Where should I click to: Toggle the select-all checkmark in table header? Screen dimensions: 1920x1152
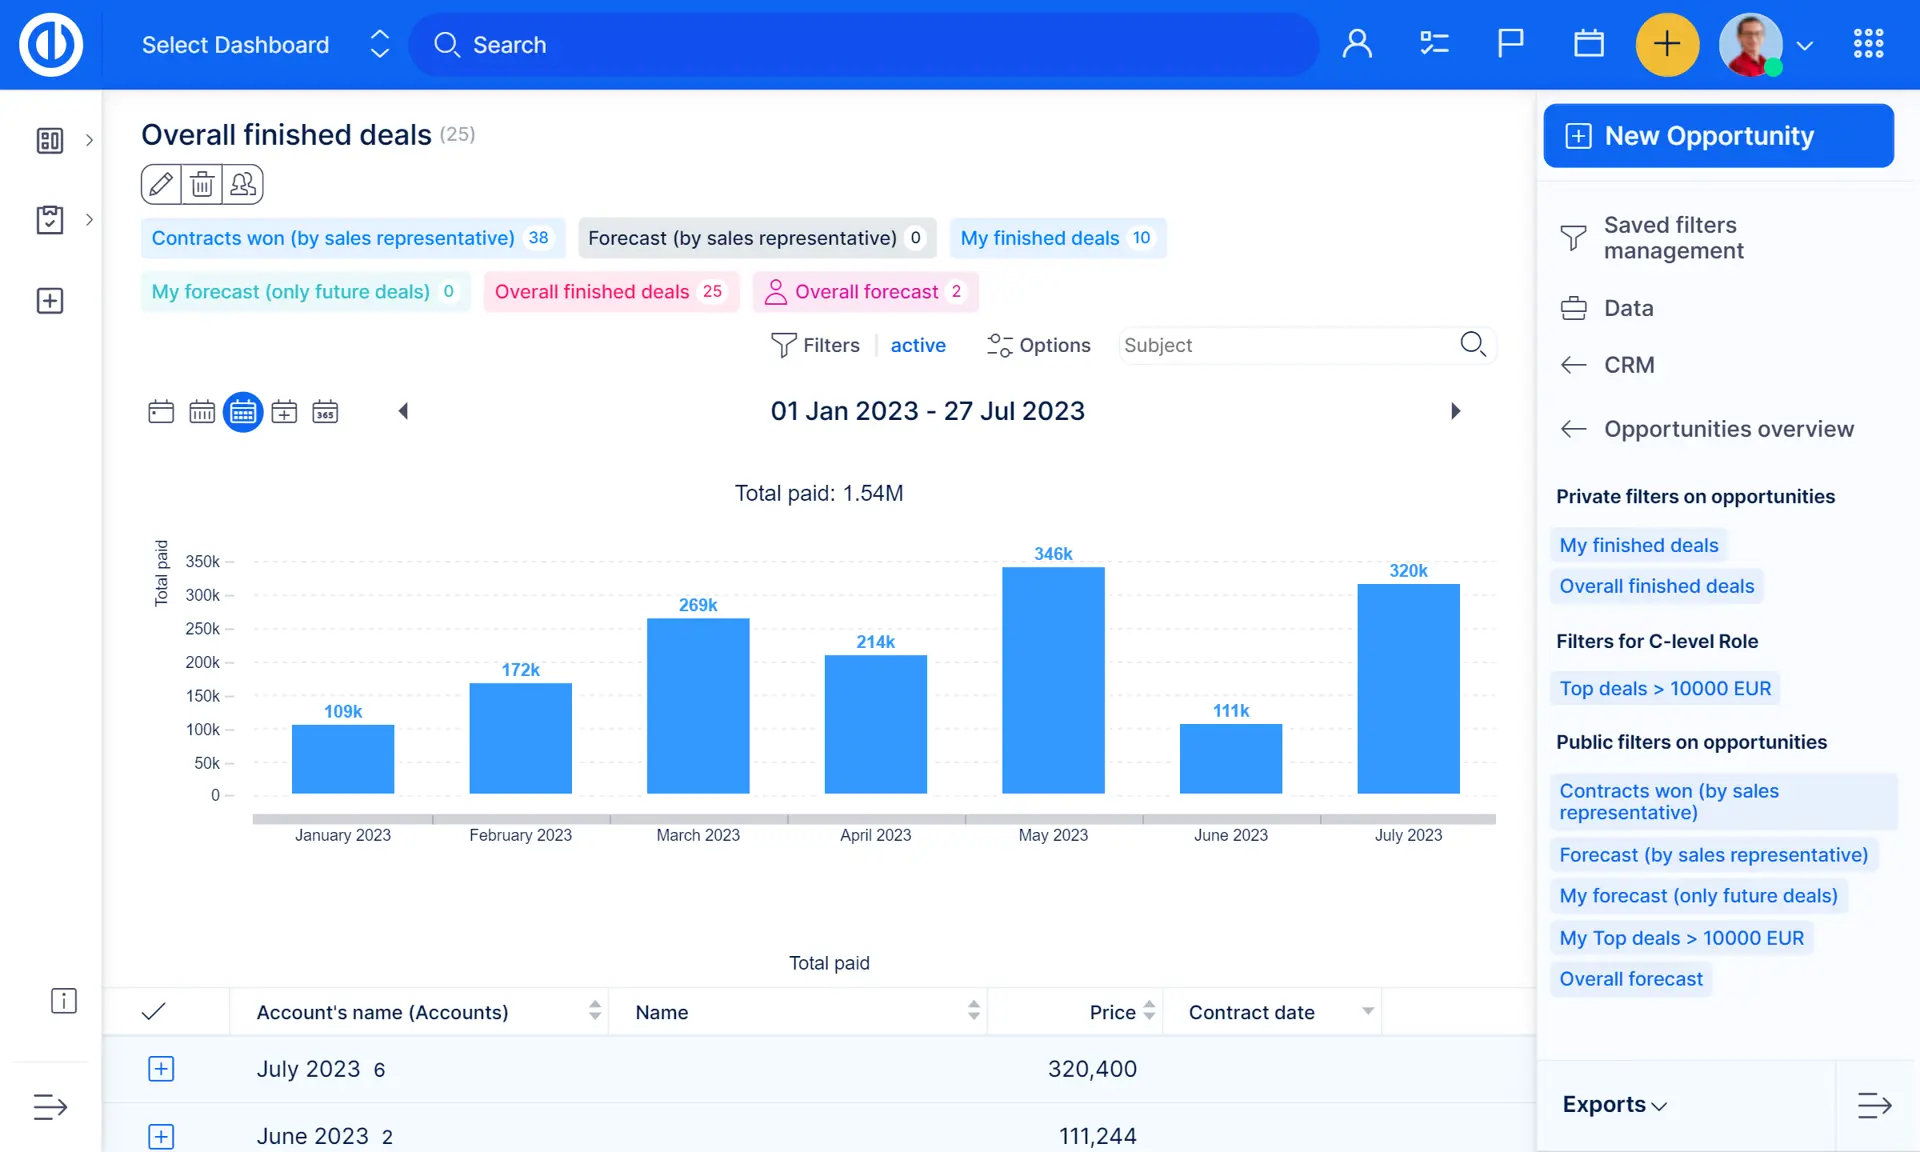pyautogui.click(x=153, y=1012)
